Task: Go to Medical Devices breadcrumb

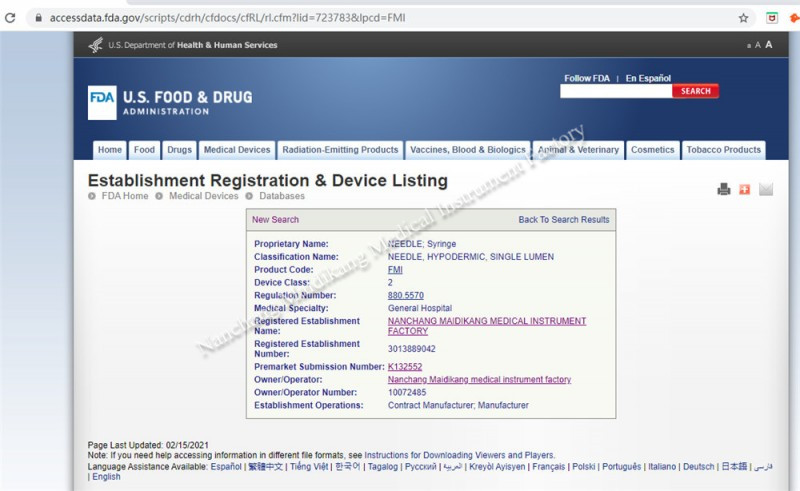Action: click(x=204, y=196)
